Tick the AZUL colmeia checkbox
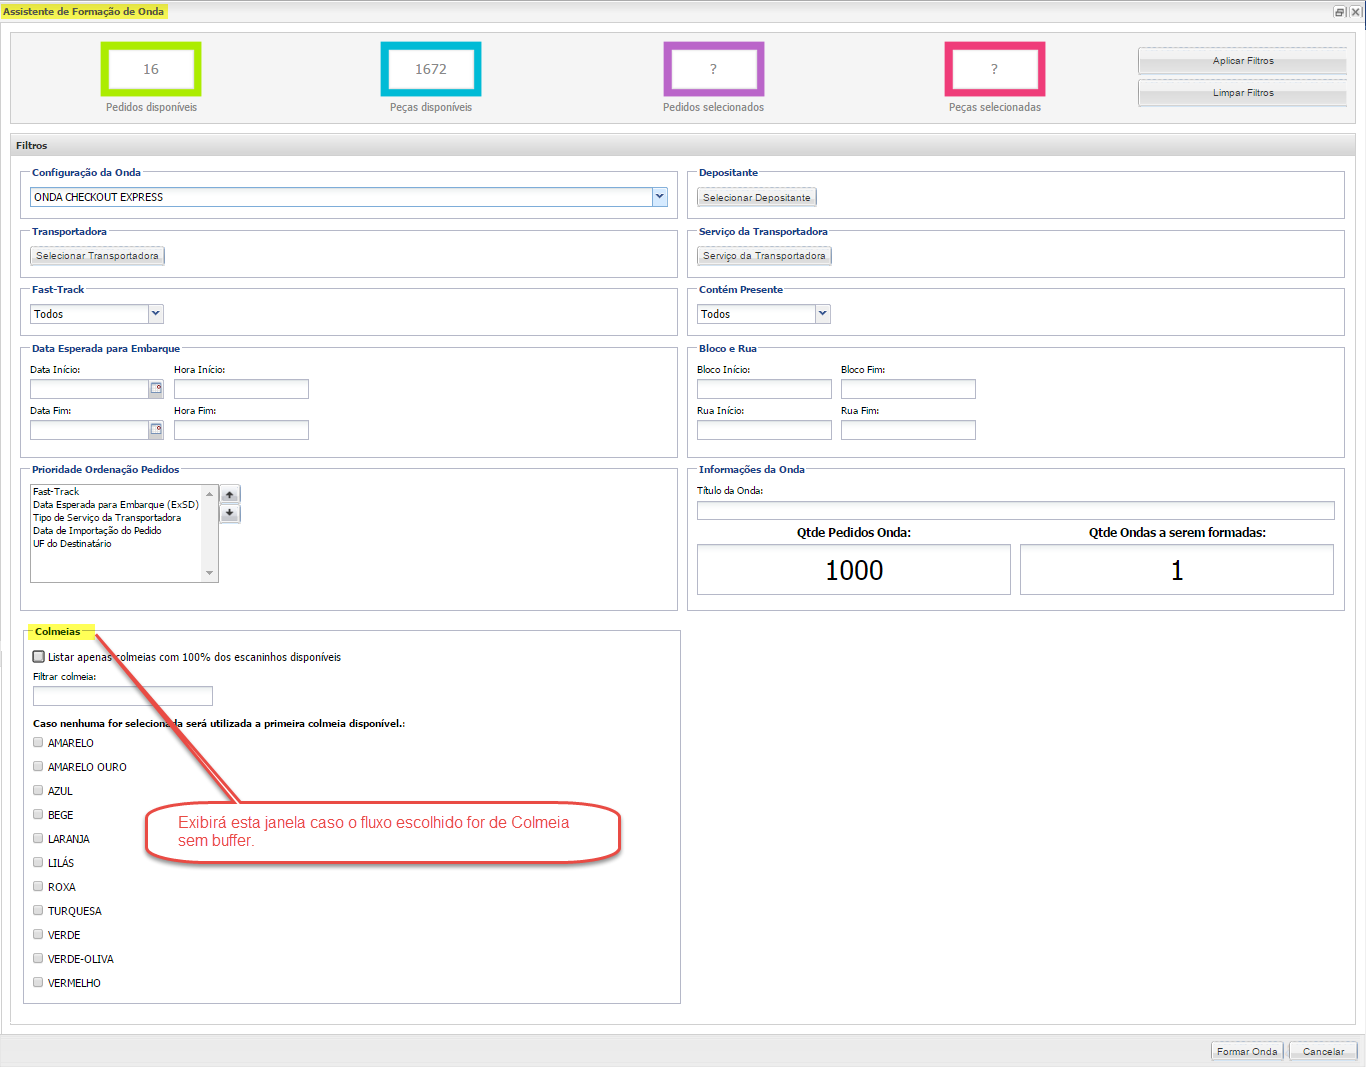Viewport: 1370px width, 1074px height. click(38, 791)
